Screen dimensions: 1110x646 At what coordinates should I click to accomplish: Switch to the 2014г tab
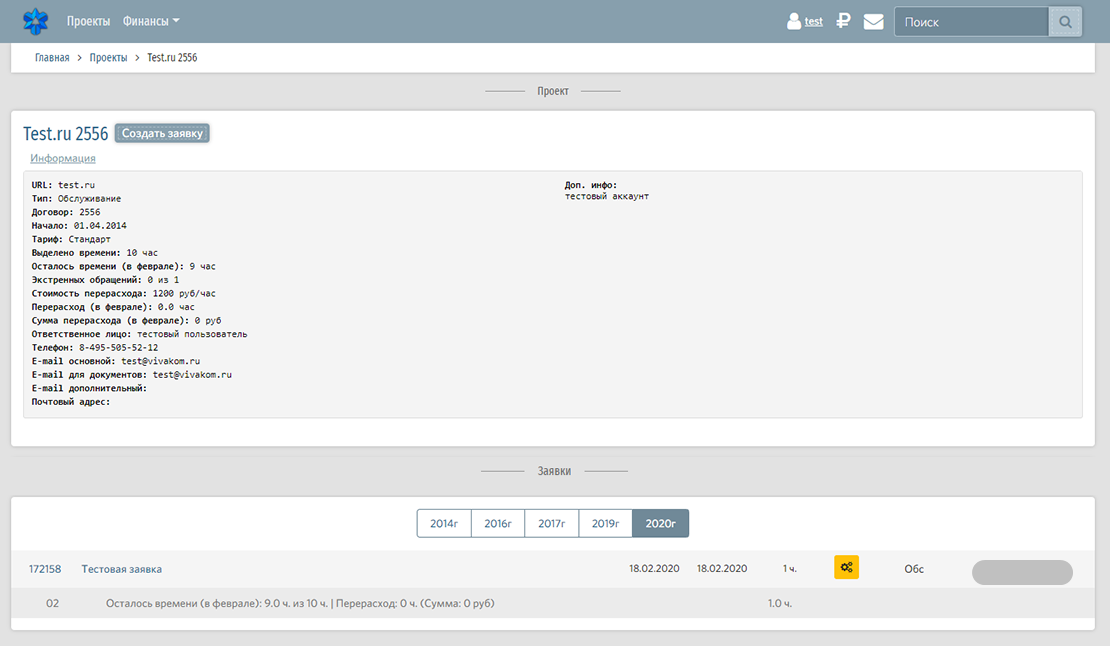pyautogui.click(x=444, y=523)
